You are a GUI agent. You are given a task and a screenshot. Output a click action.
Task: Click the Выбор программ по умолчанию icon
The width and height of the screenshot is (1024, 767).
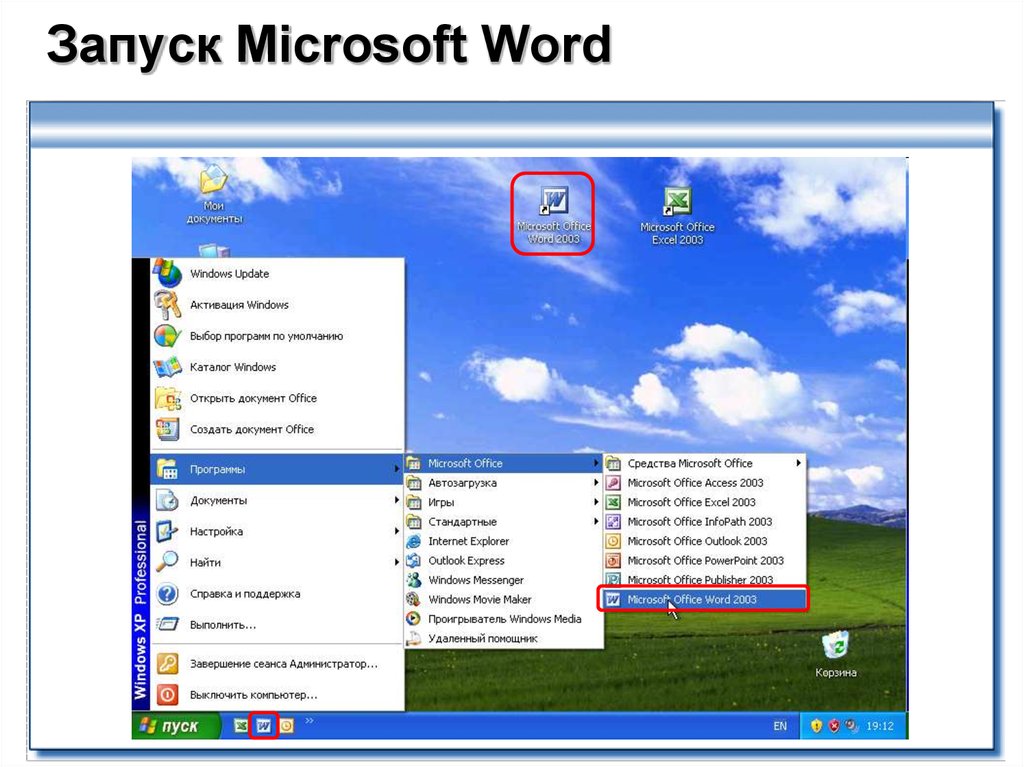coord(168,336)
